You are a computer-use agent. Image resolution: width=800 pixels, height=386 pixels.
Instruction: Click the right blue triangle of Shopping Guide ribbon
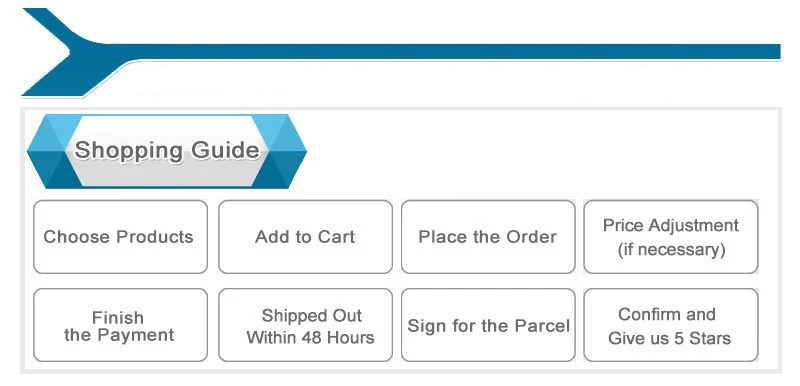(280, 151)
